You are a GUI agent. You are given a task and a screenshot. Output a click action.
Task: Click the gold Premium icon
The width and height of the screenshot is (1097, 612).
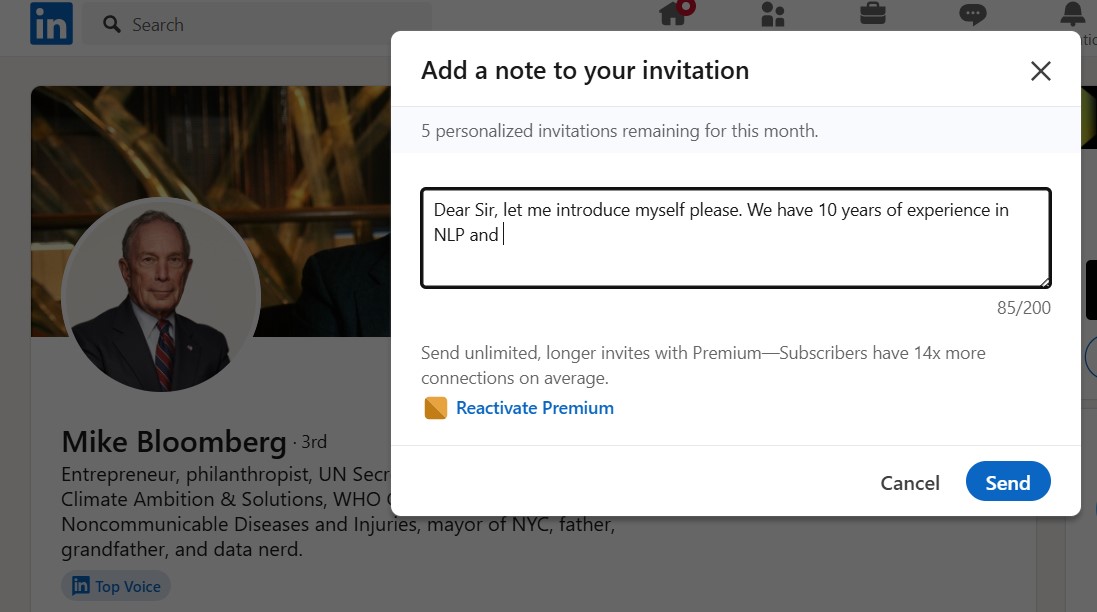pos(435,408)
